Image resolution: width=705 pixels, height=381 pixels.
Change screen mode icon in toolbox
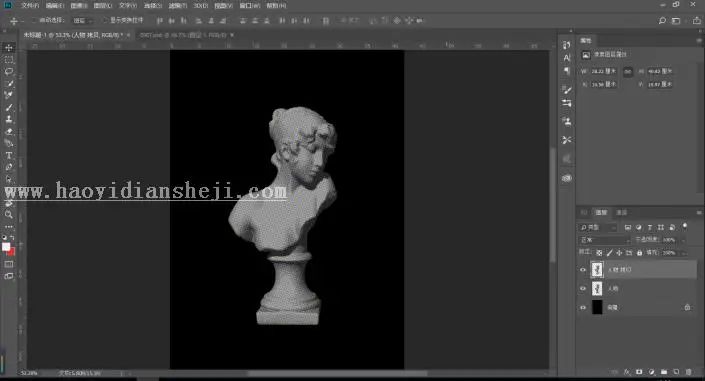[x=9, y=276]
